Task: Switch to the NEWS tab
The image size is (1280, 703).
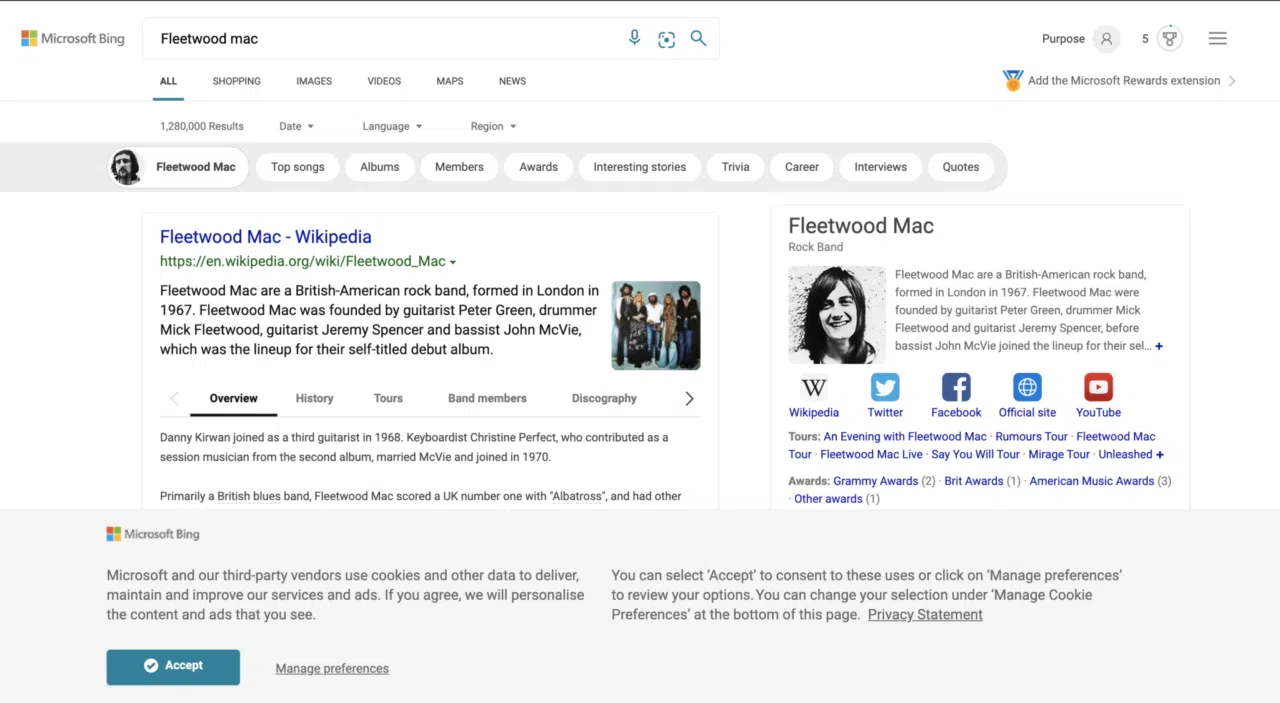Action: [512, 81]
